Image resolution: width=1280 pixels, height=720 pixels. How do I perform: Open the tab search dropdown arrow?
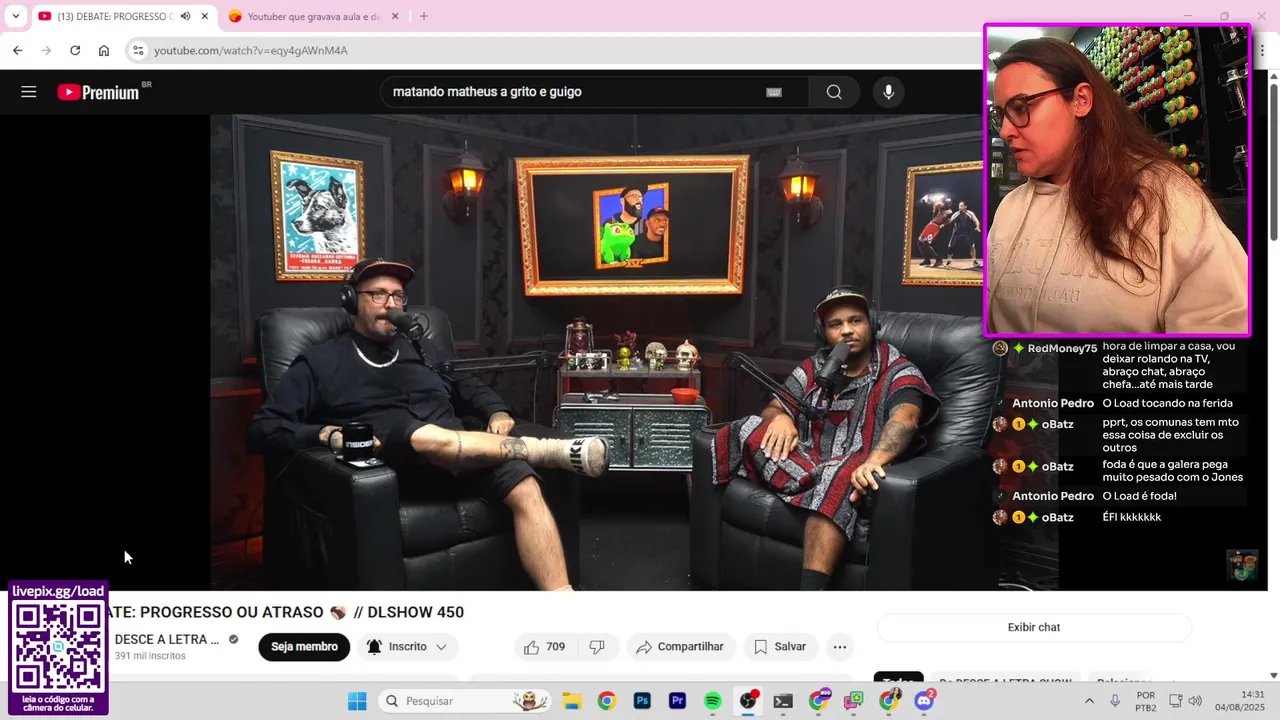(x=15, y=16)
